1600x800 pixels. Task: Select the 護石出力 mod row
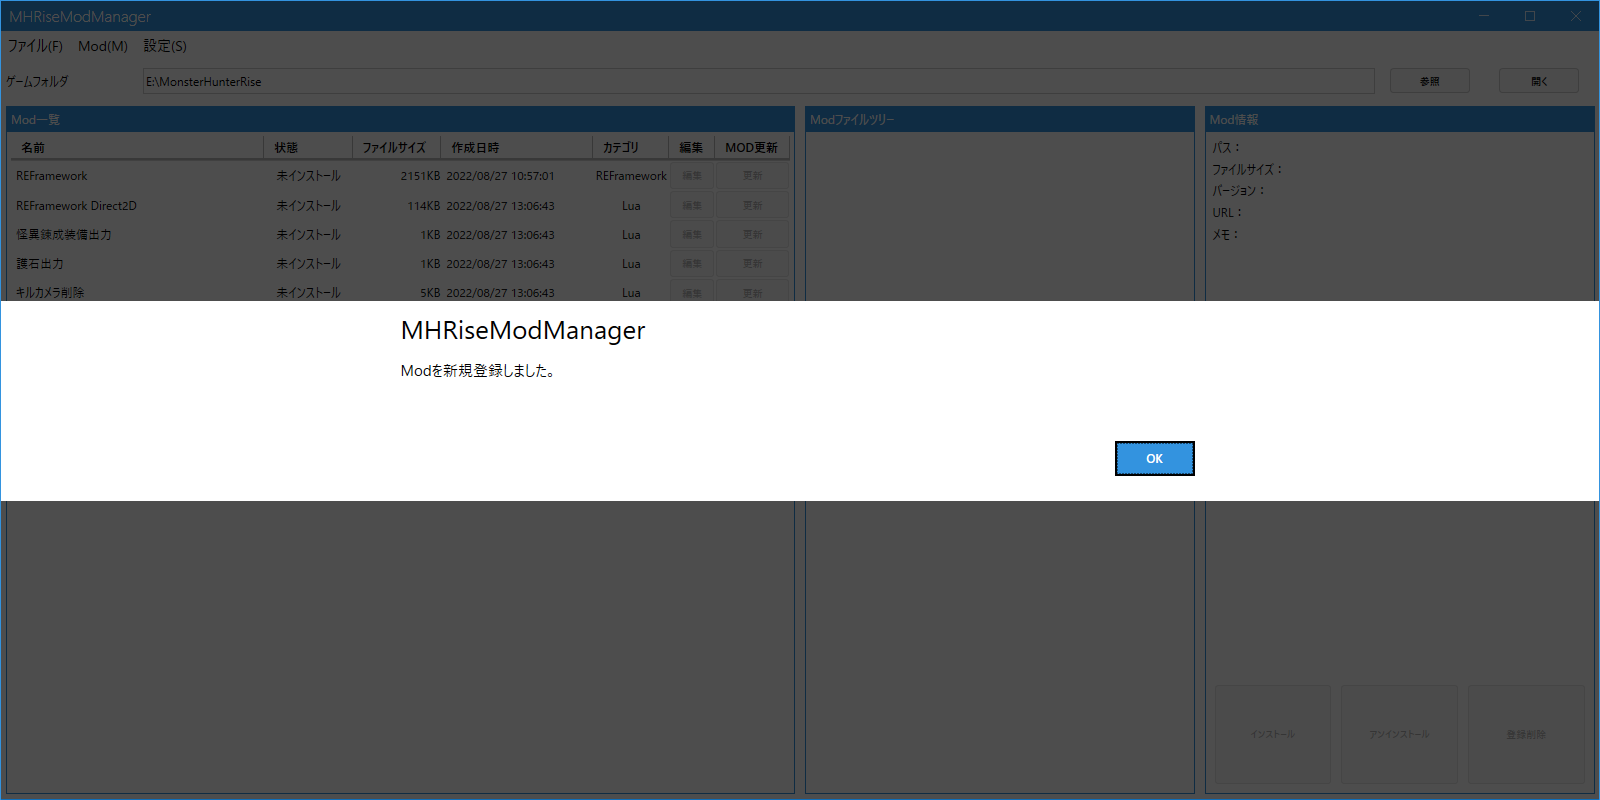pos(400,263)
